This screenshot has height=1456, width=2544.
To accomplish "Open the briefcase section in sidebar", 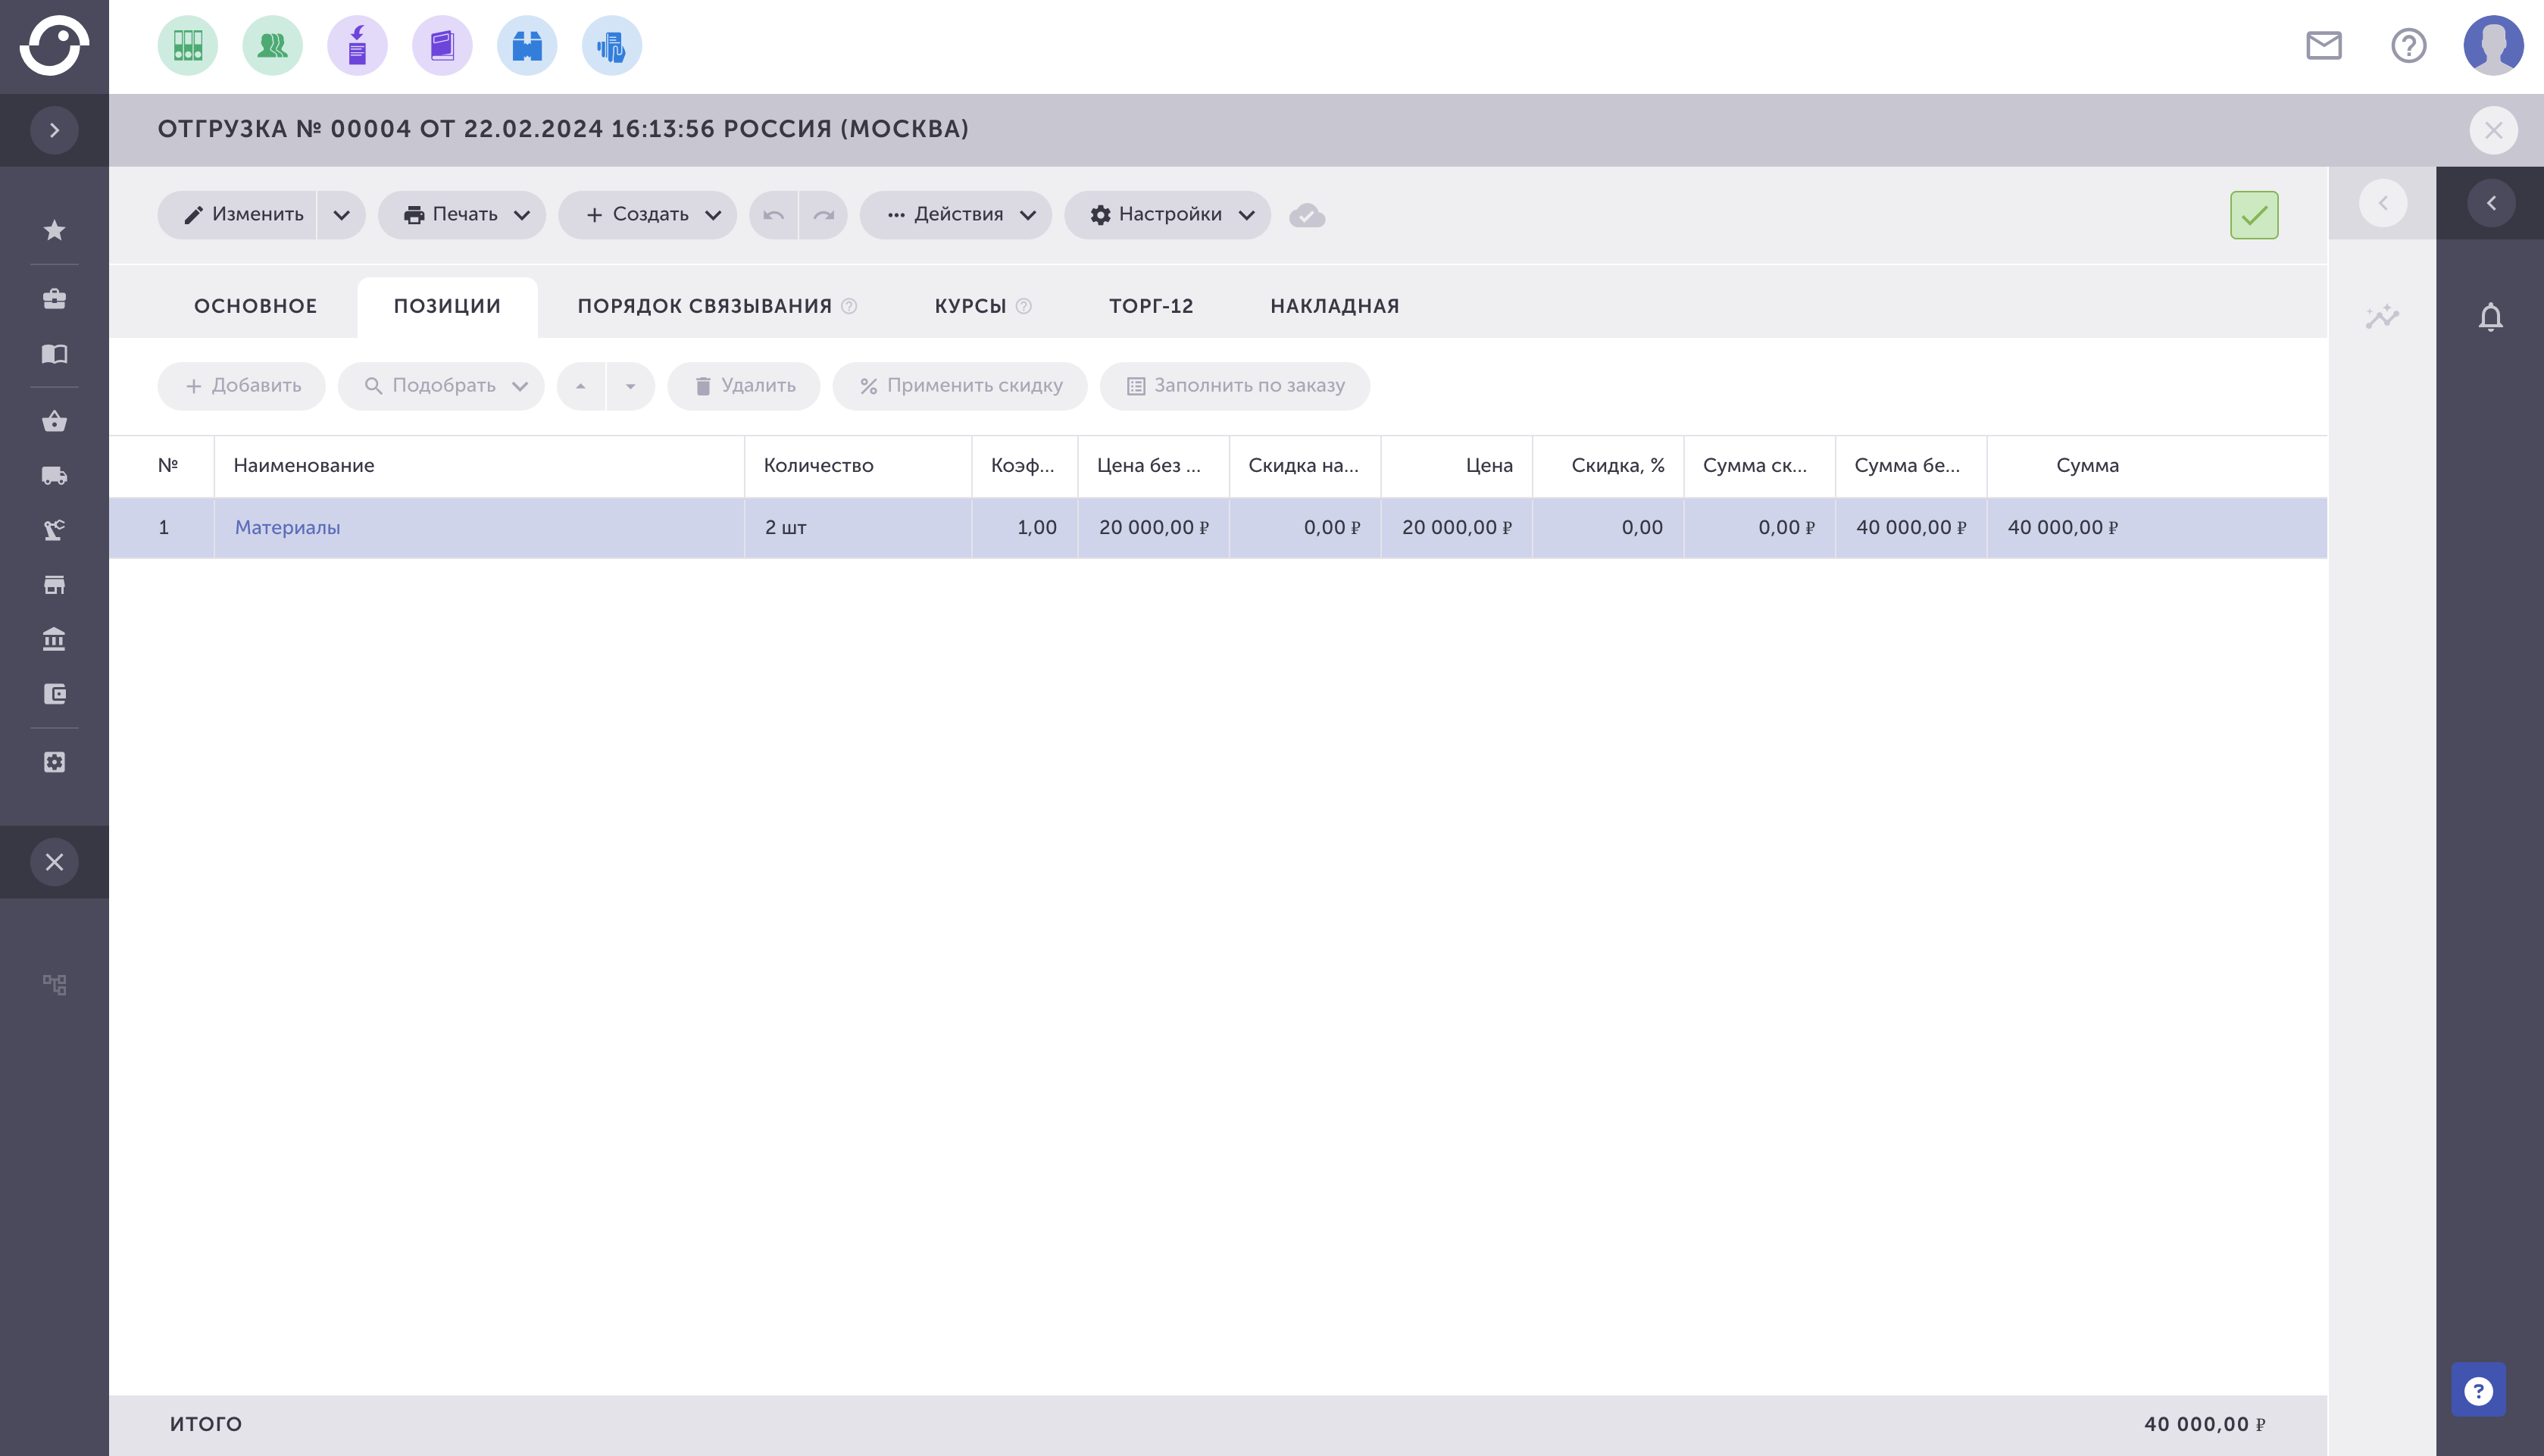I will [x=54, y=299].
